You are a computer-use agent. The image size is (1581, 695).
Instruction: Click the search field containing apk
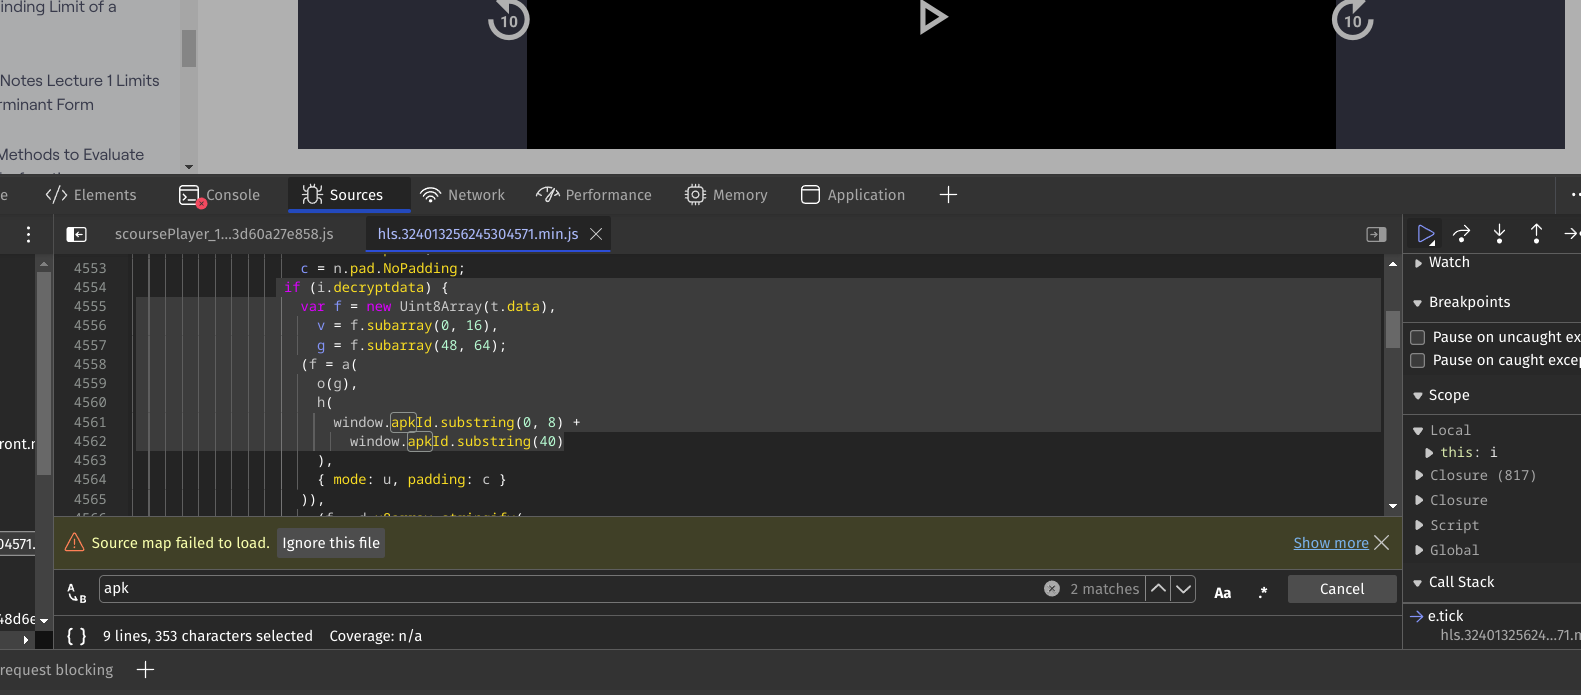tap(570, 589)
